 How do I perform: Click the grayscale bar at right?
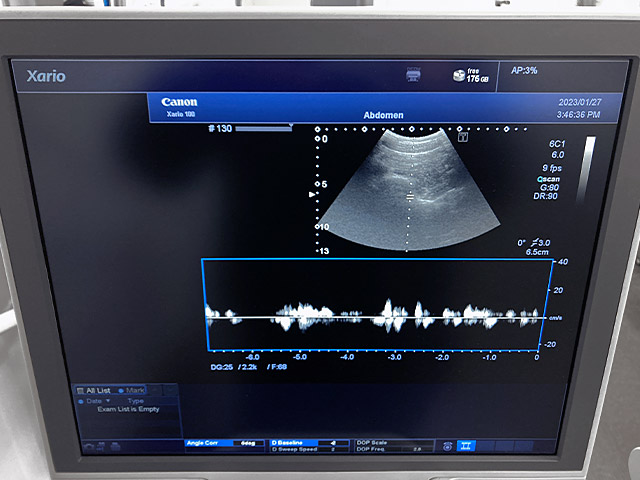tap(587, 169)
